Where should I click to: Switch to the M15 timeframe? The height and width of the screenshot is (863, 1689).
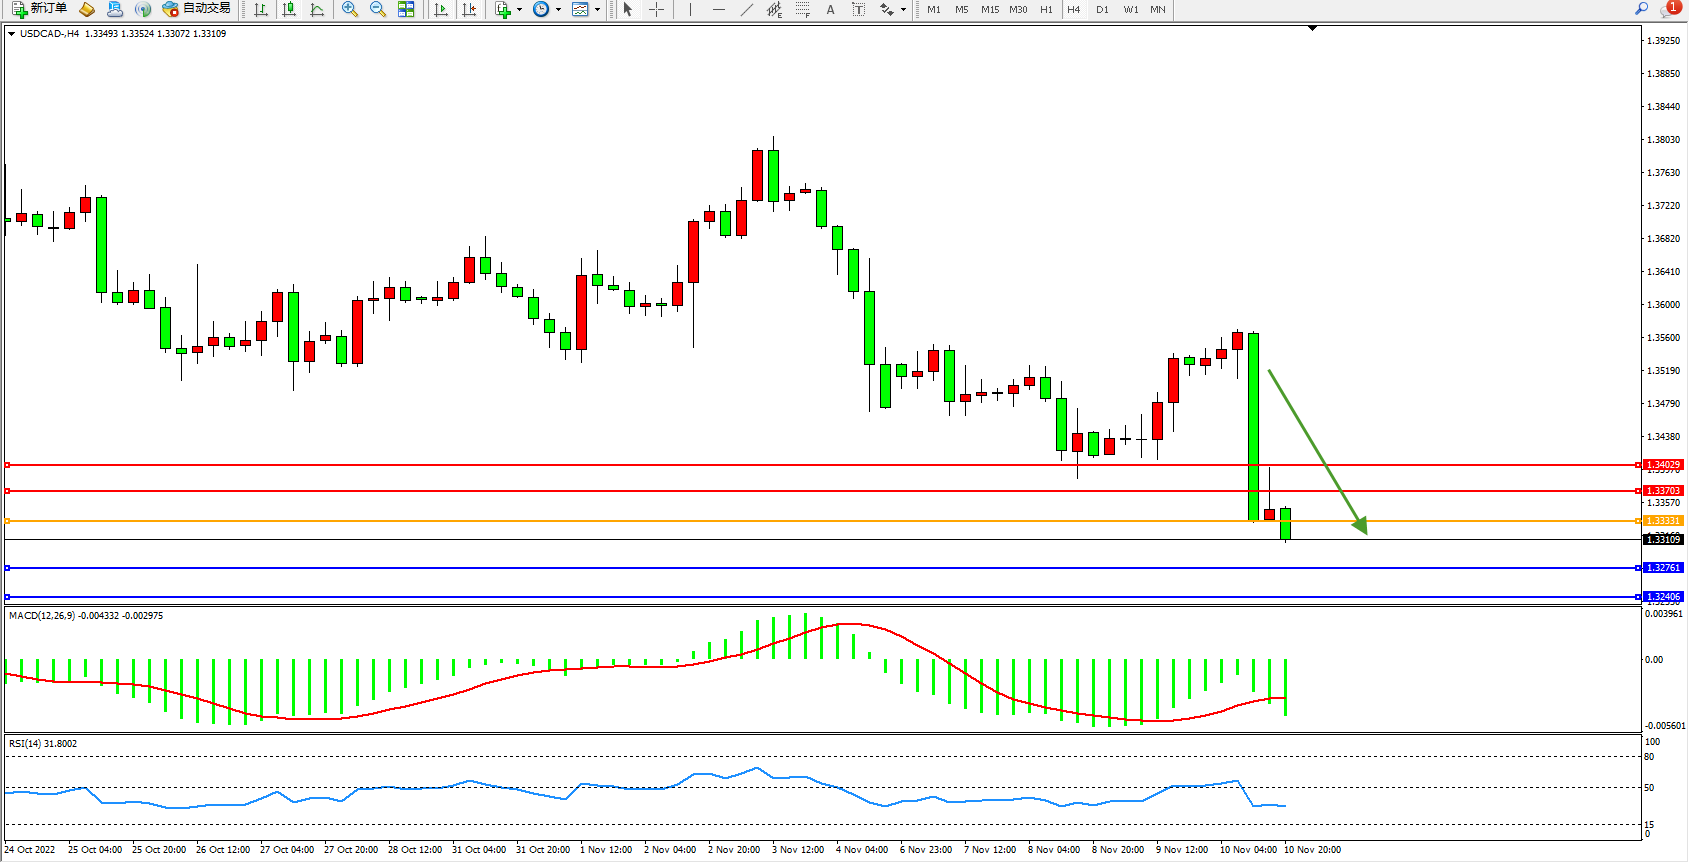tap(990, 9)
